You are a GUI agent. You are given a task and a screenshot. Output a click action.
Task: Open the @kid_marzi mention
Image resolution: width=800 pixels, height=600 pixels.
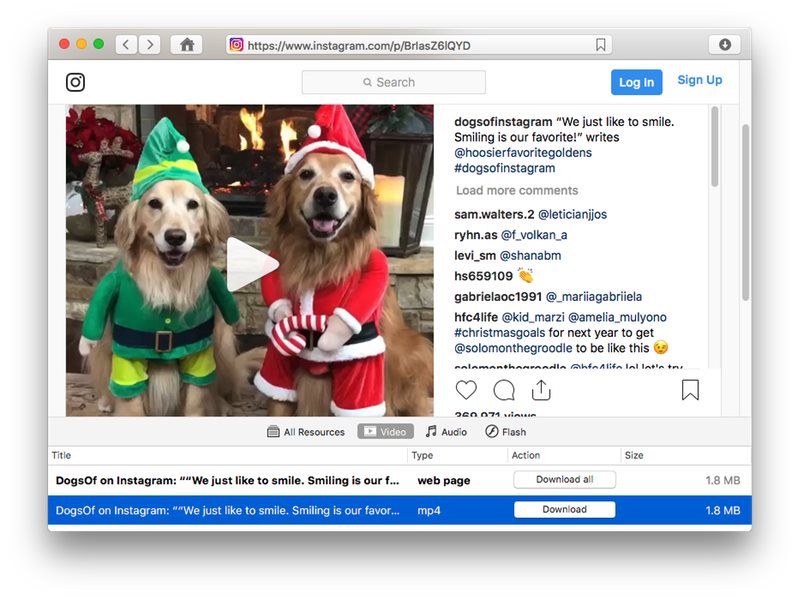coord(533,317)
